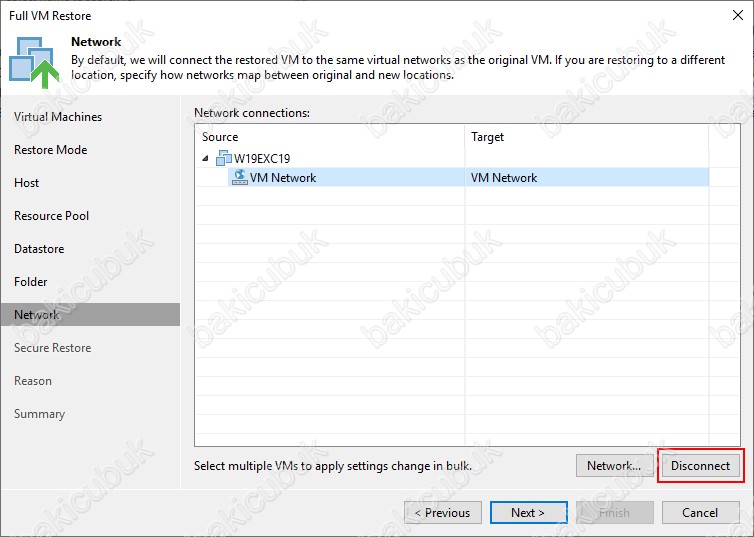The height and width of the screenshot is (537, 754).
Task: Select the Network step in sidebar
Action: pos(90,315)
